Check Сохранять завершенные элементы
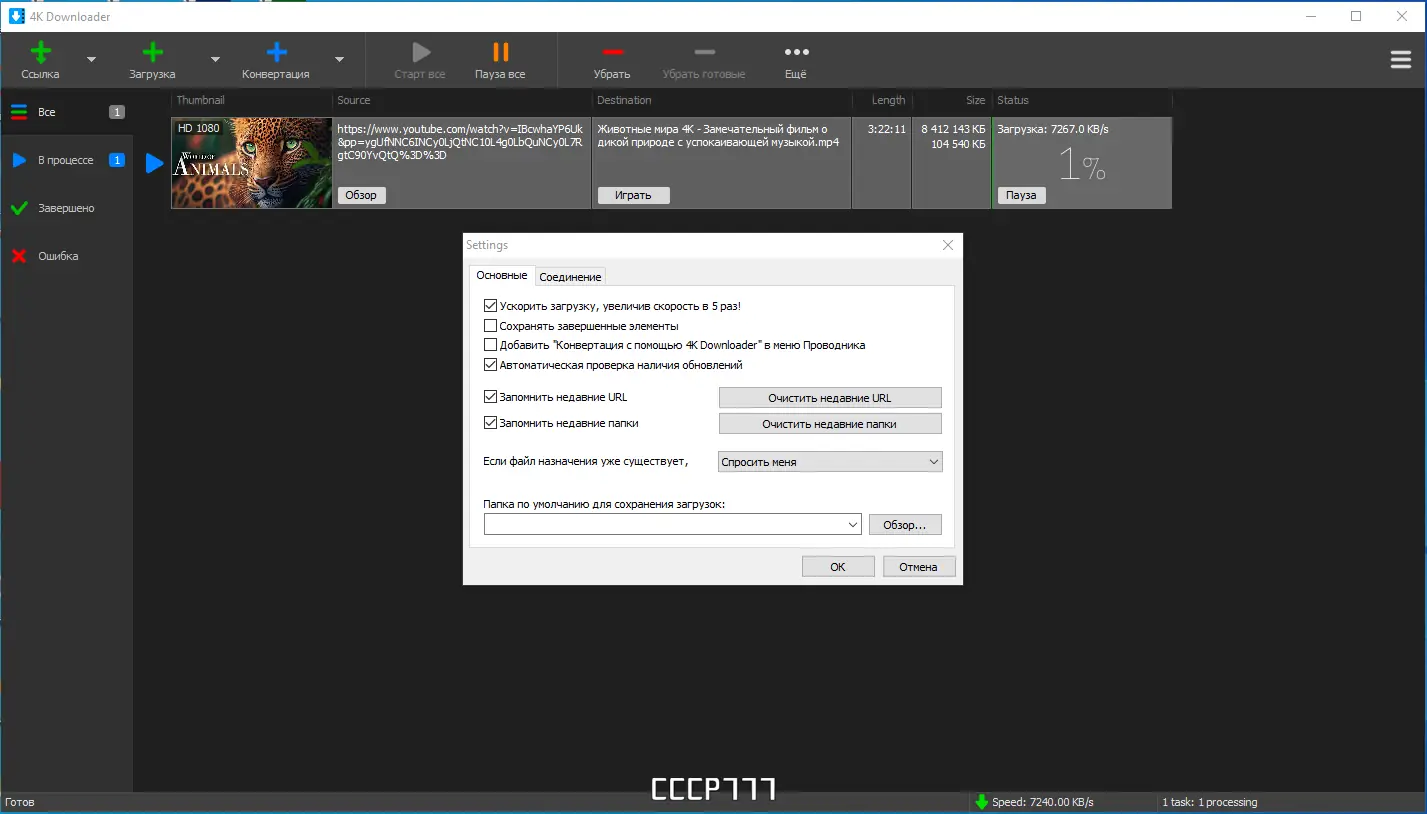The image size is (1427, 814). (490, 326)
